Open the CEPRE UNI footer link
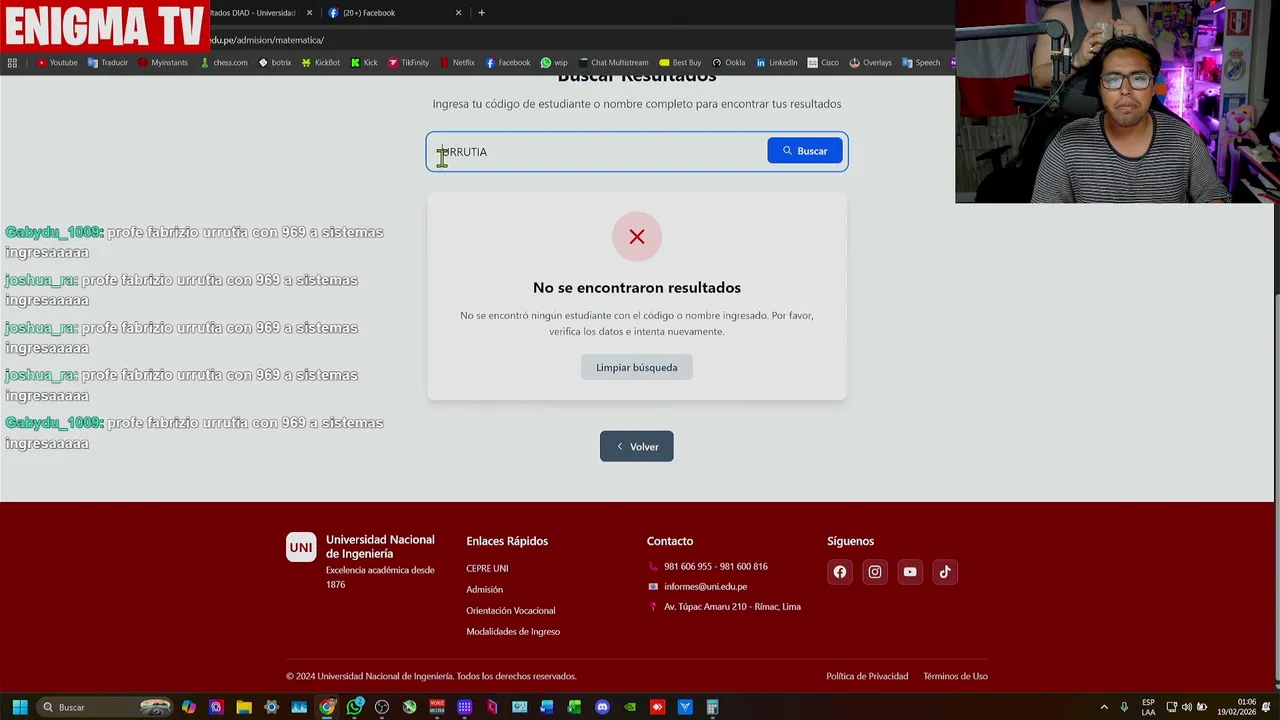This screenshot has width=1280, height=720. click(487, 568)
